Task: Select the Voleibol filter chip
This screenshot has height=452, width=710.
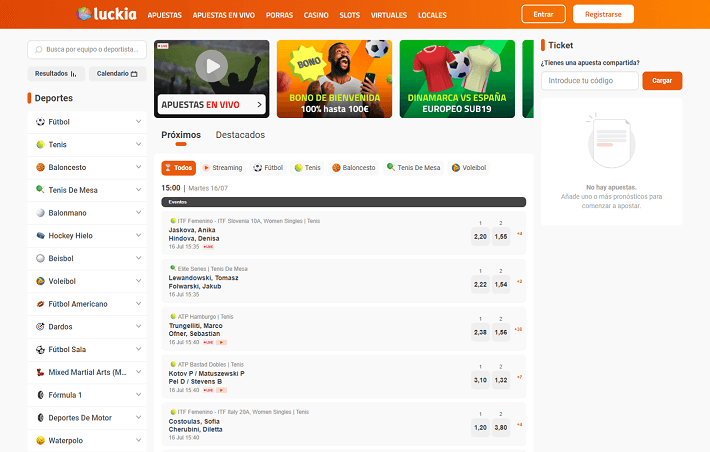Action: pos(469,168)
